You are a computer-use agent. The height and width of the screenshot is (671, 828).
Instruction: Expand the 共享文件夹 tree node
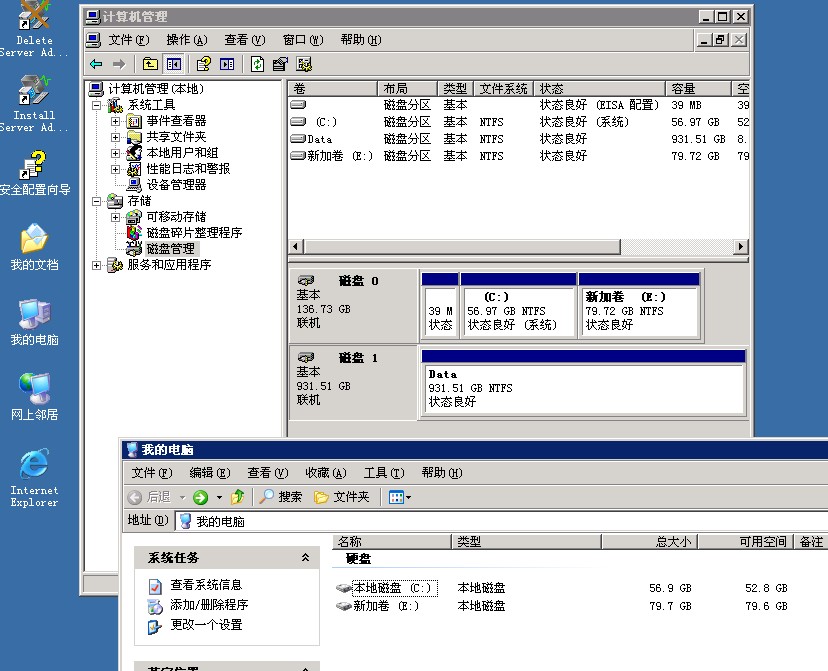pos(116,137)
